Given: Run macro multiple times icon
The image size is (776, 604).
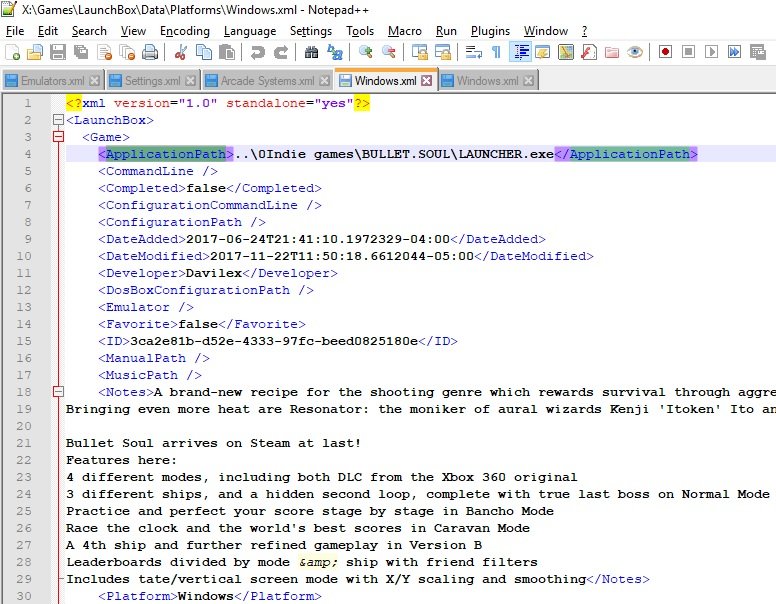Looking at the screenshot, I should [x=734, y=52].
